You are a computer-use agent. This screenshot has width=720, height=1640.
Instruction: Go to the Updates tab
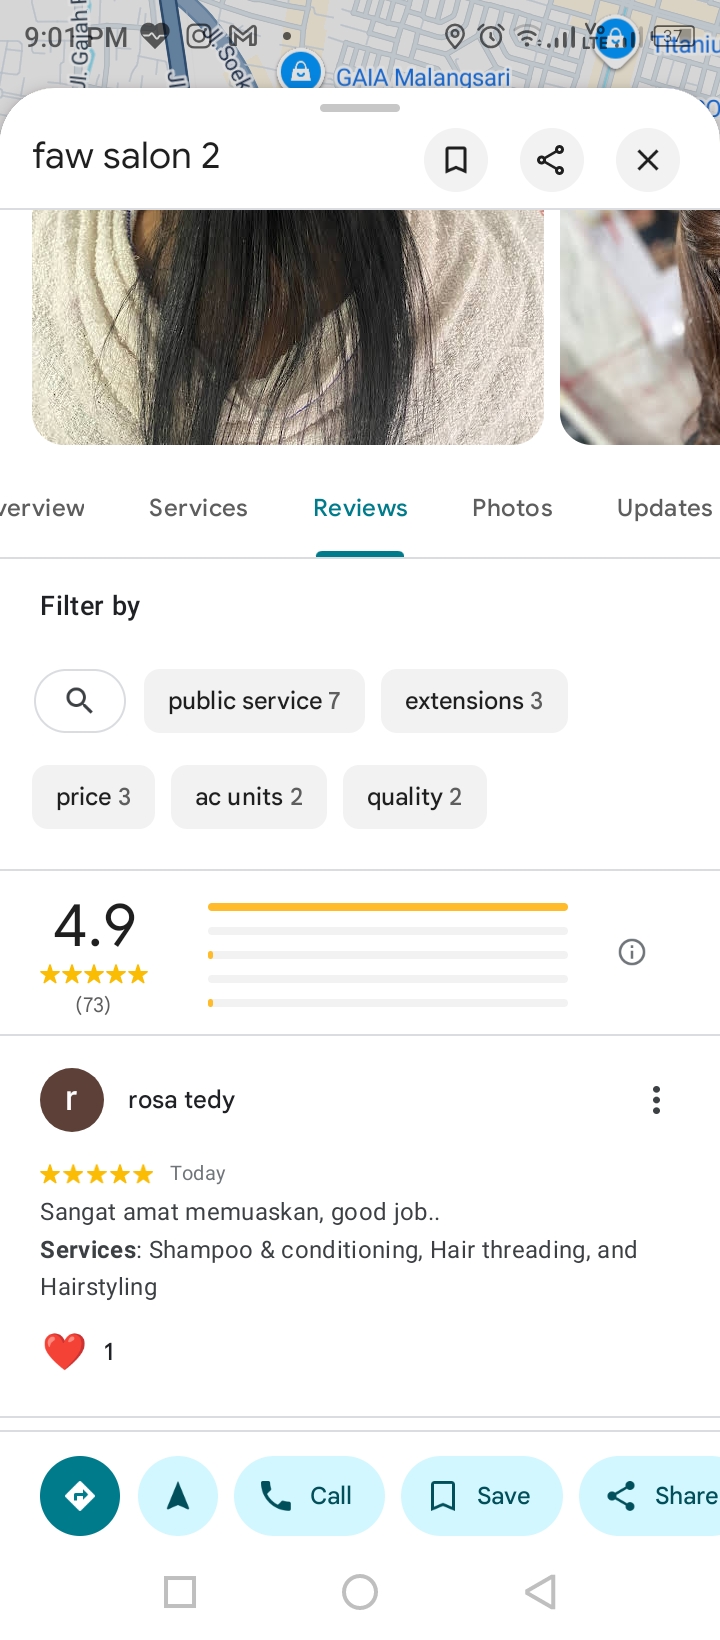[x=664, y=508]
